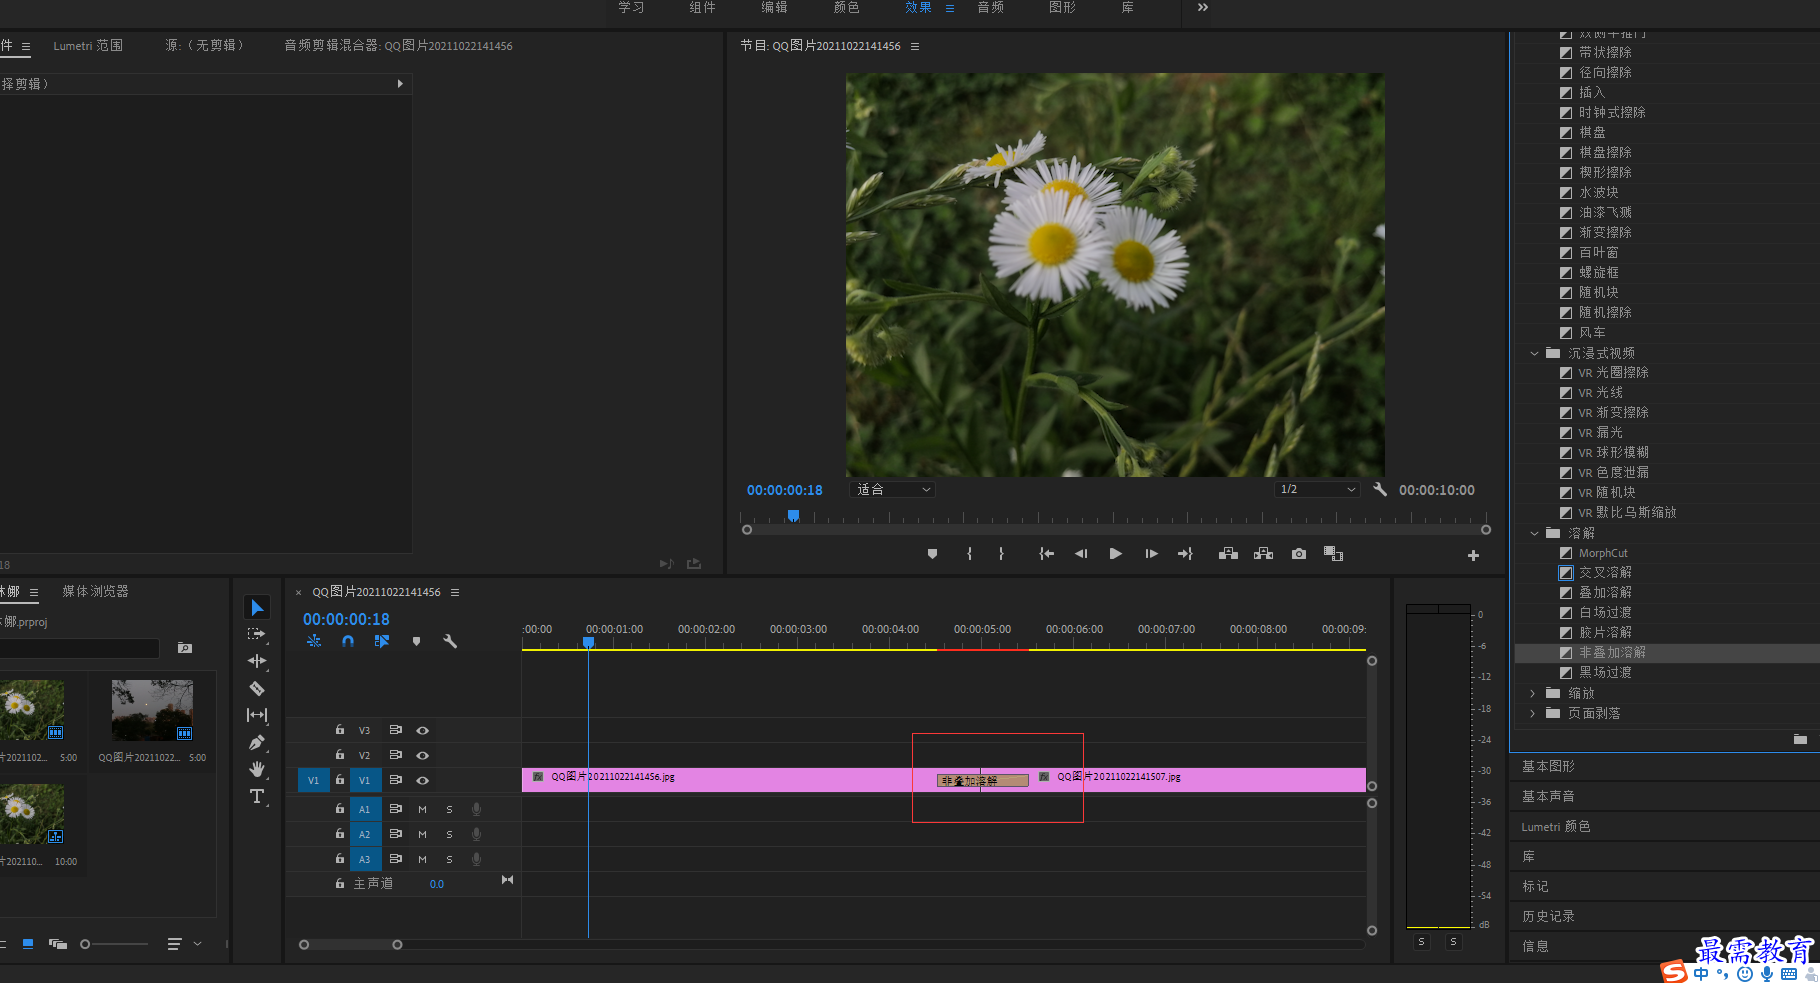Switch to the 音频 workspace

(x=990, y=7)
